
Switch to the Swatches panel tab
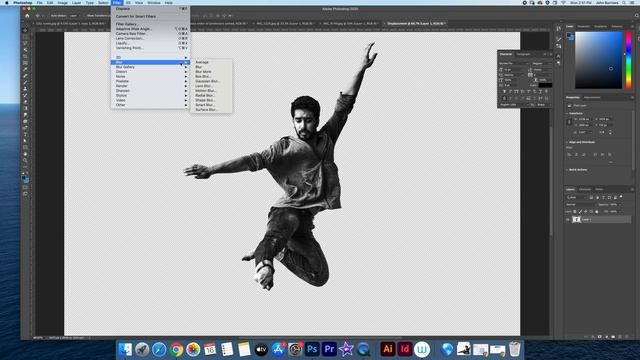point(583,27)
